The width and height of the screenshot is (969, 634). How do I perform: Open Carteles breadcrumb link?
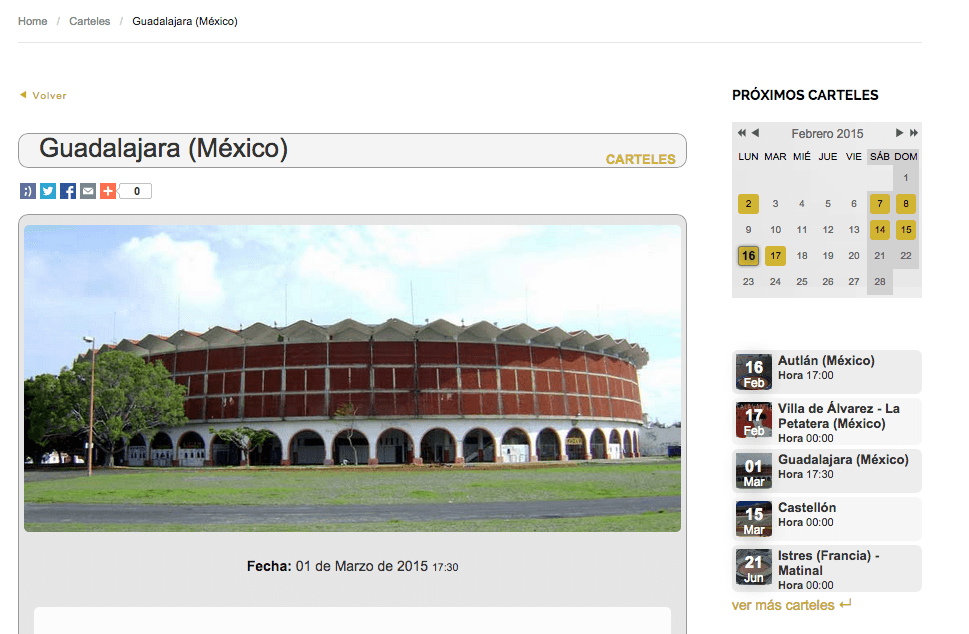click(x=90, y=21)
